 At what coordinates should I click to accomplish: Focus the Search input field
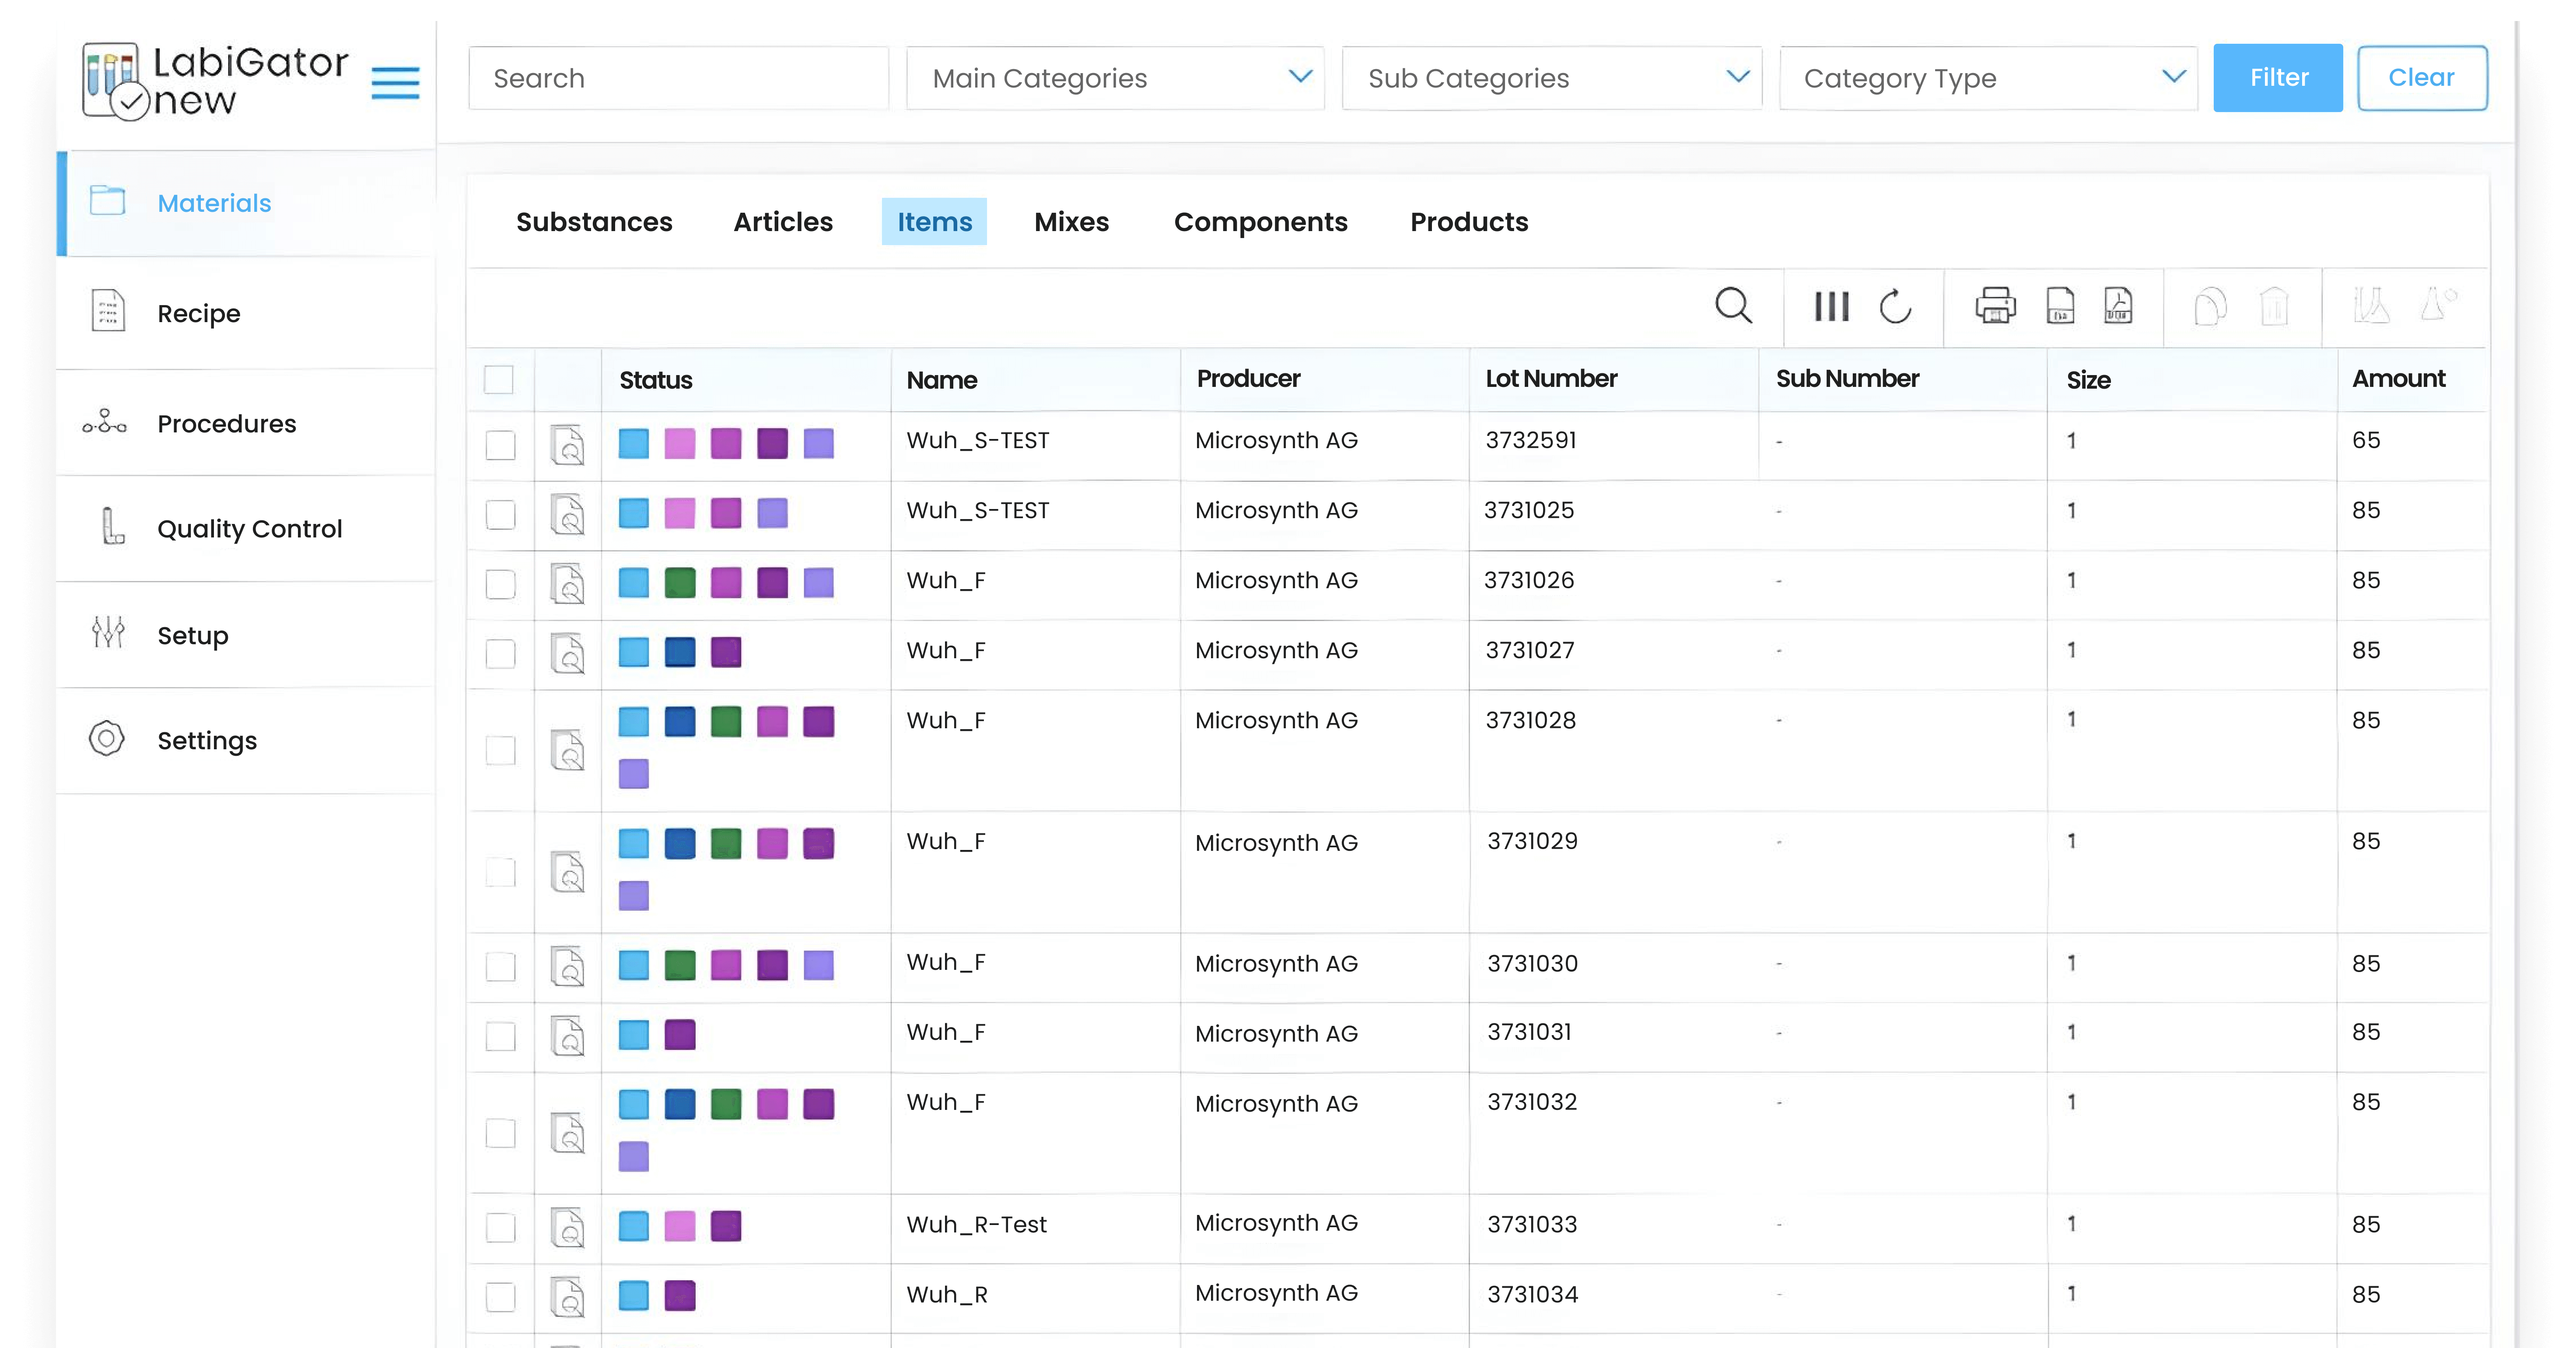coord(678,78)
